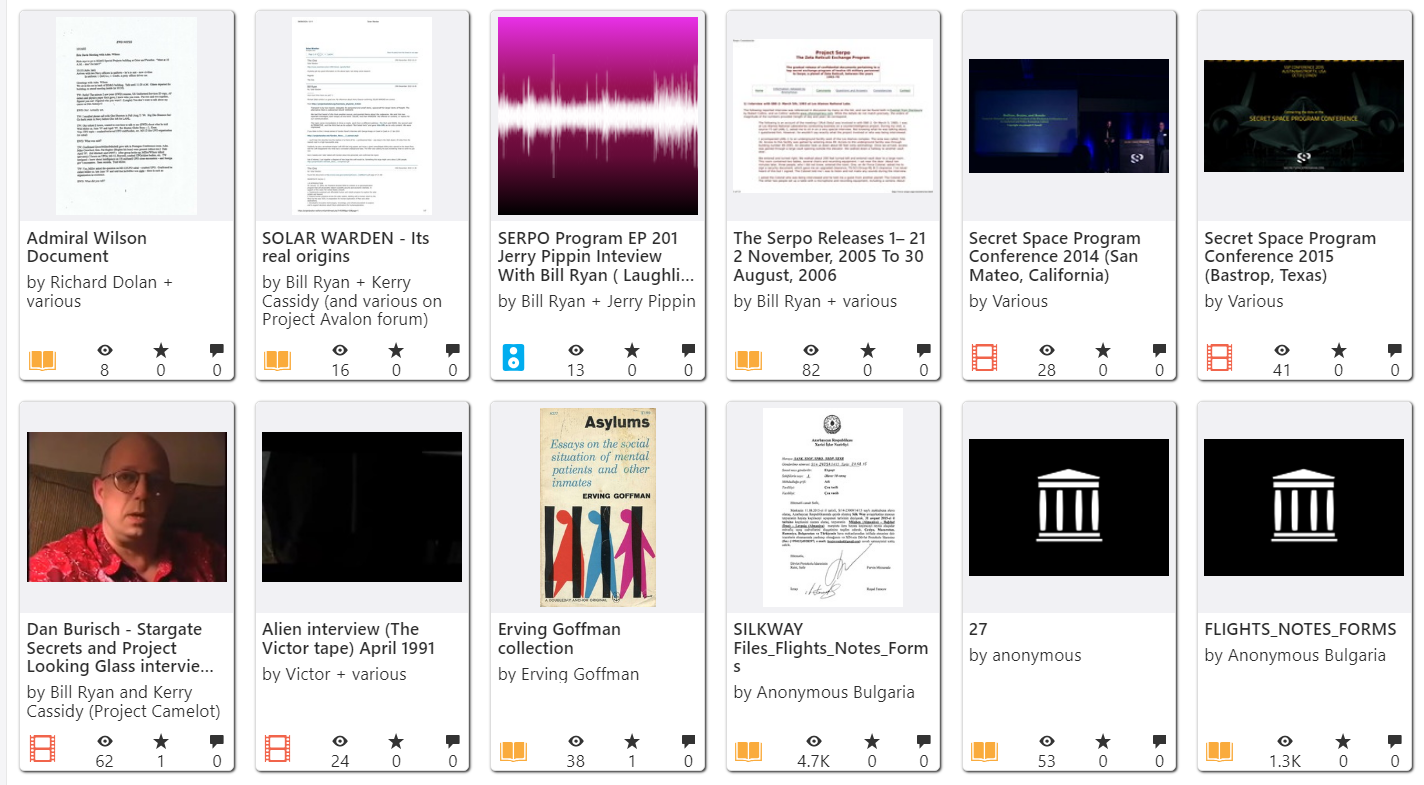Click the star on Secret Space Program Conference 2015 card
This screenshot has width=1424, height=785.
pyautogui.click(x=1338, y=350)
